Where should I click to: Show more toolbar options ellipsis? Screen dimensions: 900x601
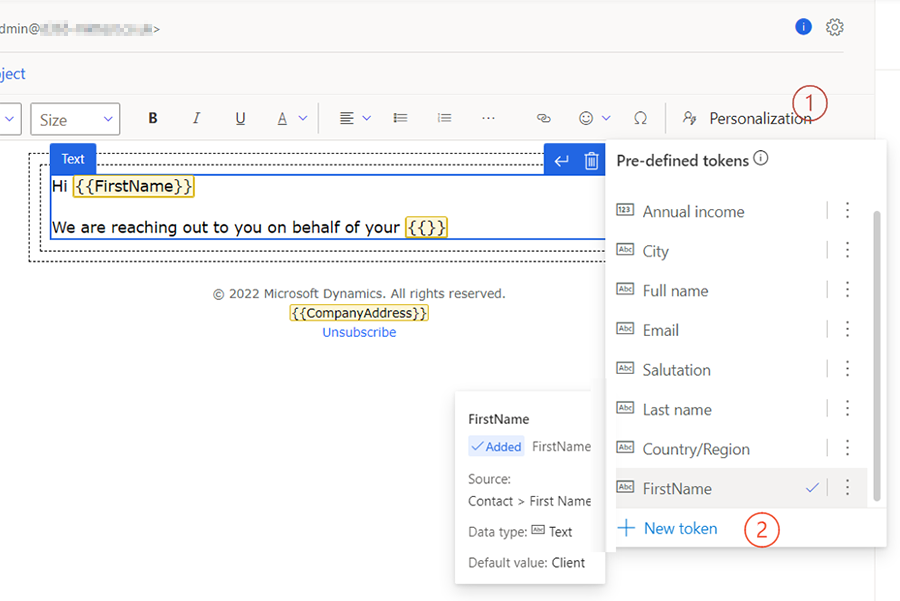point(488,118)
